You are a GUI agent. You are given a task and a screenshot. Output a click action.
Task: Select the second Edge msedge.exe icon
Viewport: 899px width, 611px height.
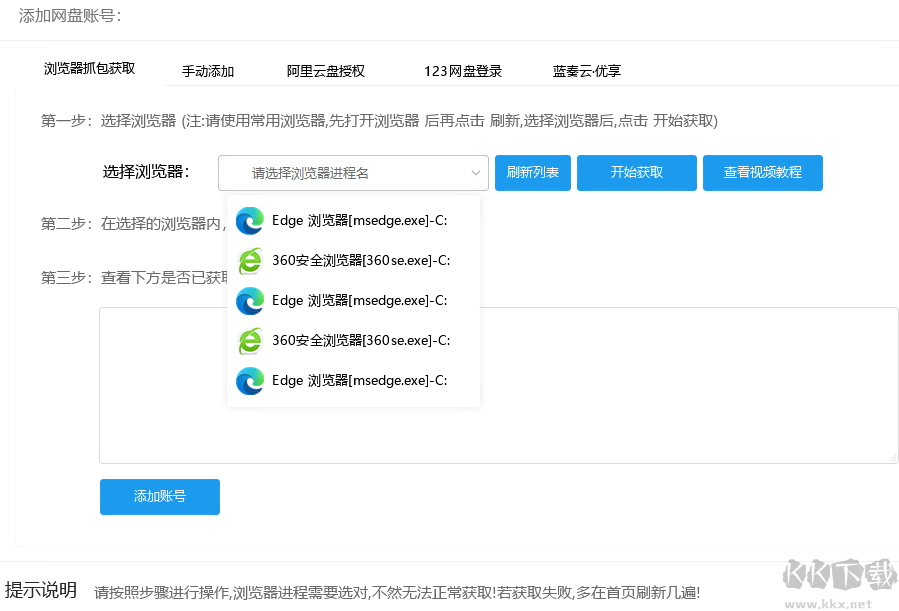pyautogui.click(x=249, y=300)
